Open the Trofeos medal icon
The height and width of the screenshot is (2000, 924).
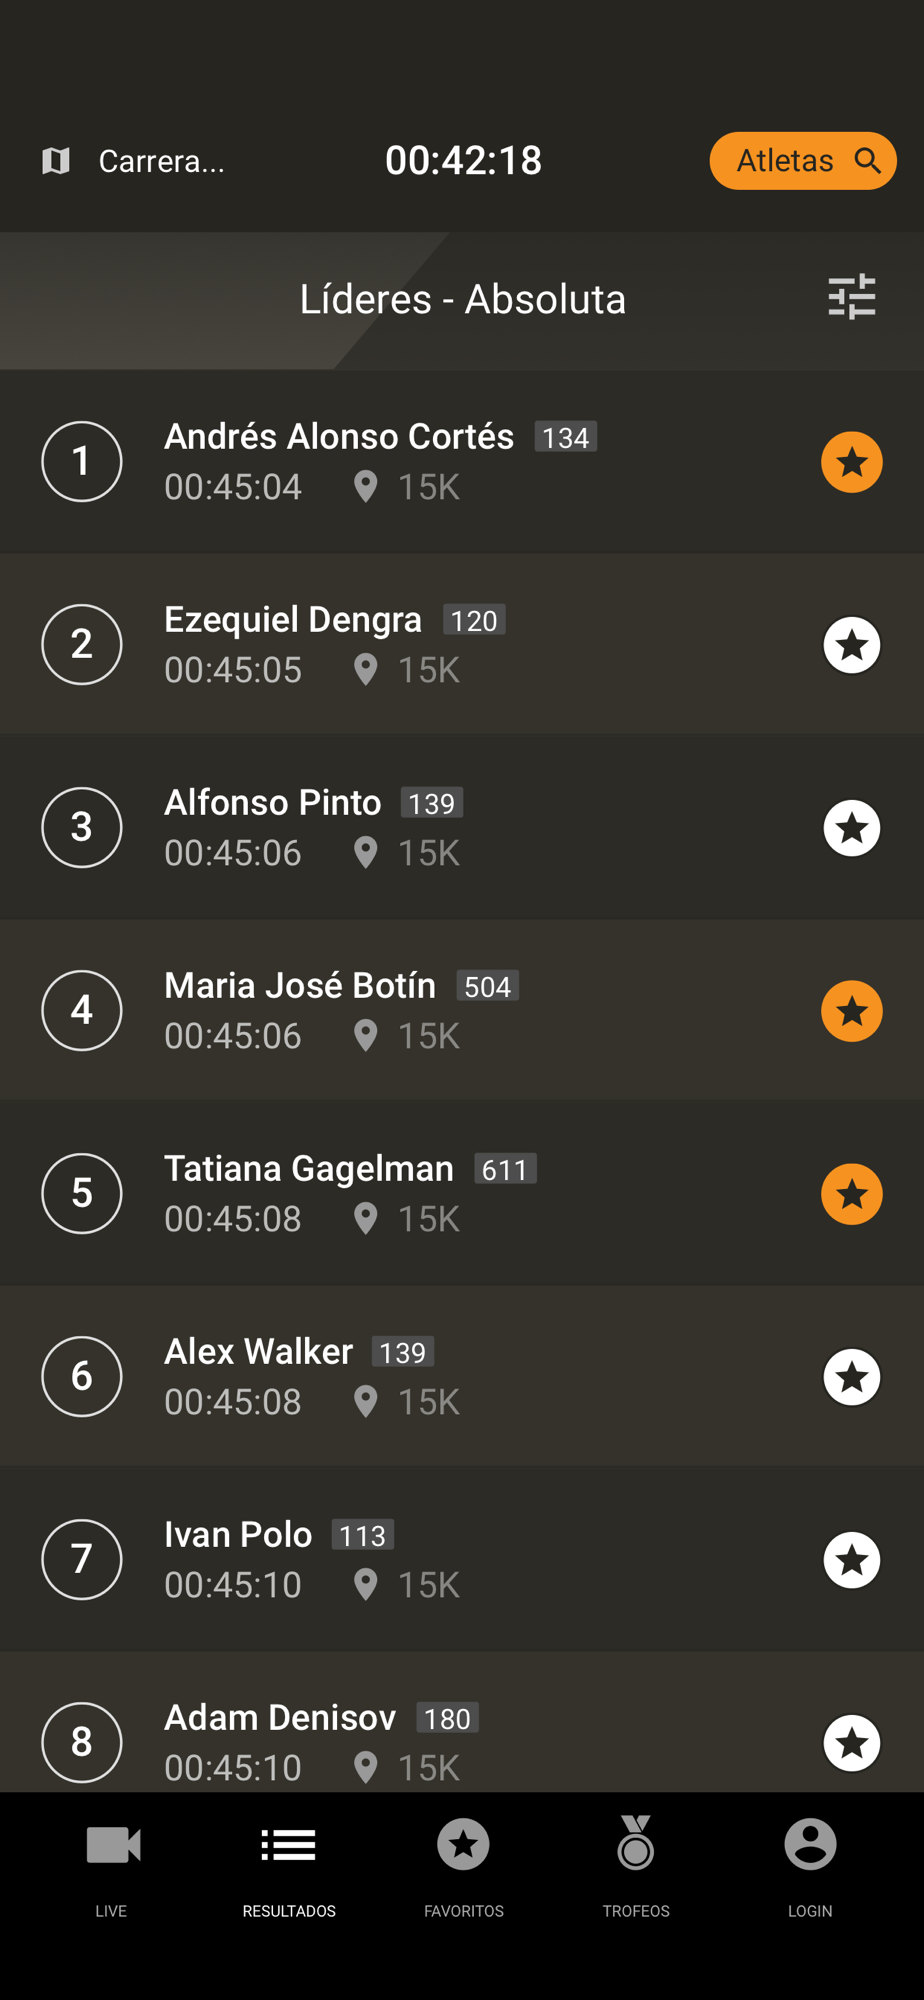tap(635, 1843)
